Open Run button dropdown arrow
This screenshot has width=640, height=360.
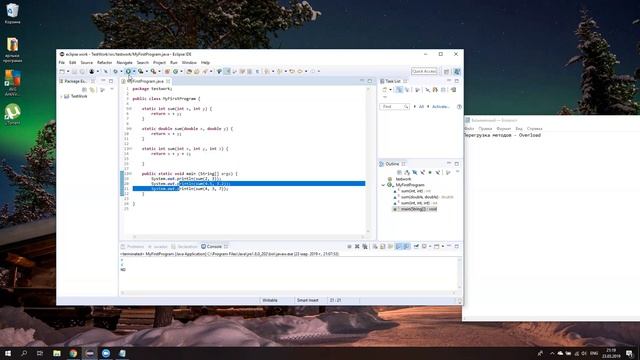pos(134,71)
